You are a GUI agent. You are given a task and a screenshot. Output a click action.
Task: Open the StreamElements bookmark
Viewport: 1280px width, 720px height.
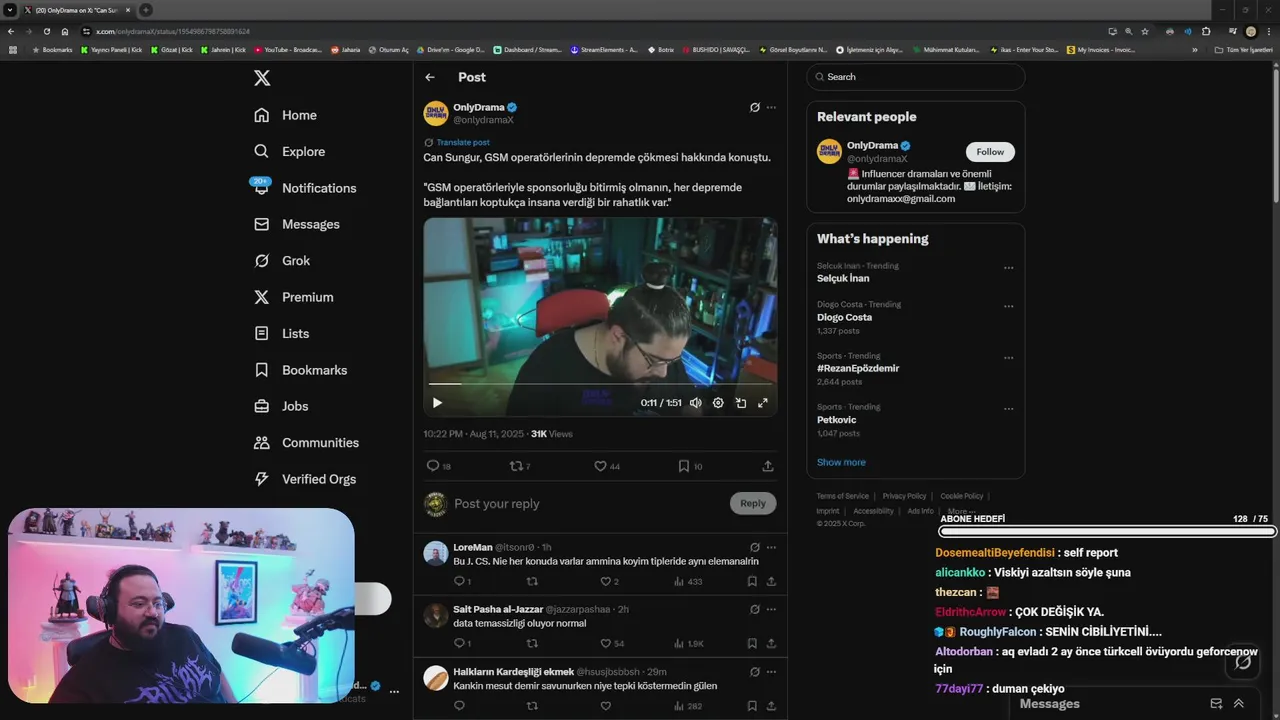pyautogui.click(x=604, y=49)
